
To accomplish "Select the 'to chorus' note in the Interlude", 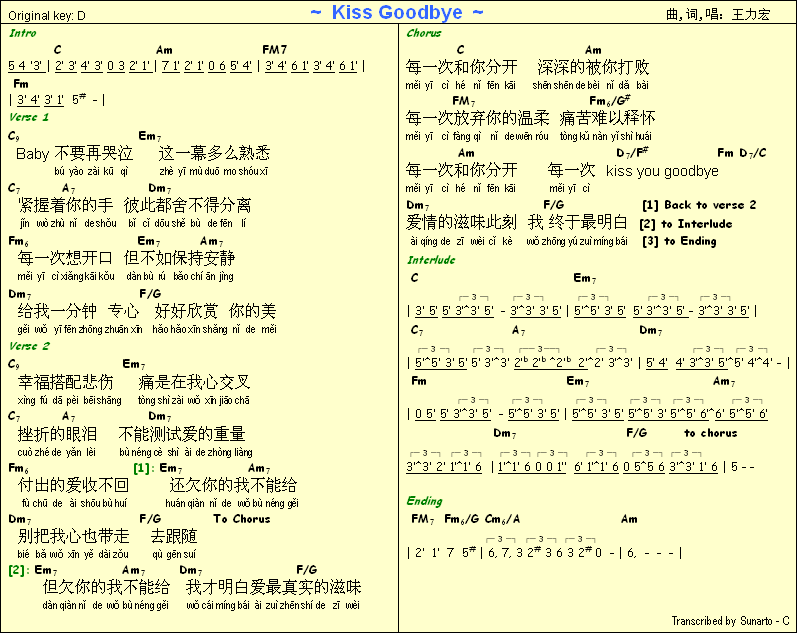I will pos(710,433).
